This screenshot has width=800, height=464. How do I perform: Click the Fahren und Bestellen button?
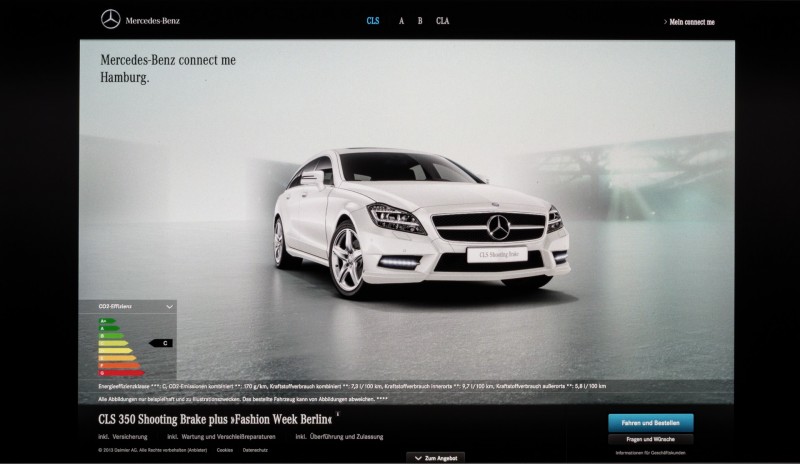point(651,423)
